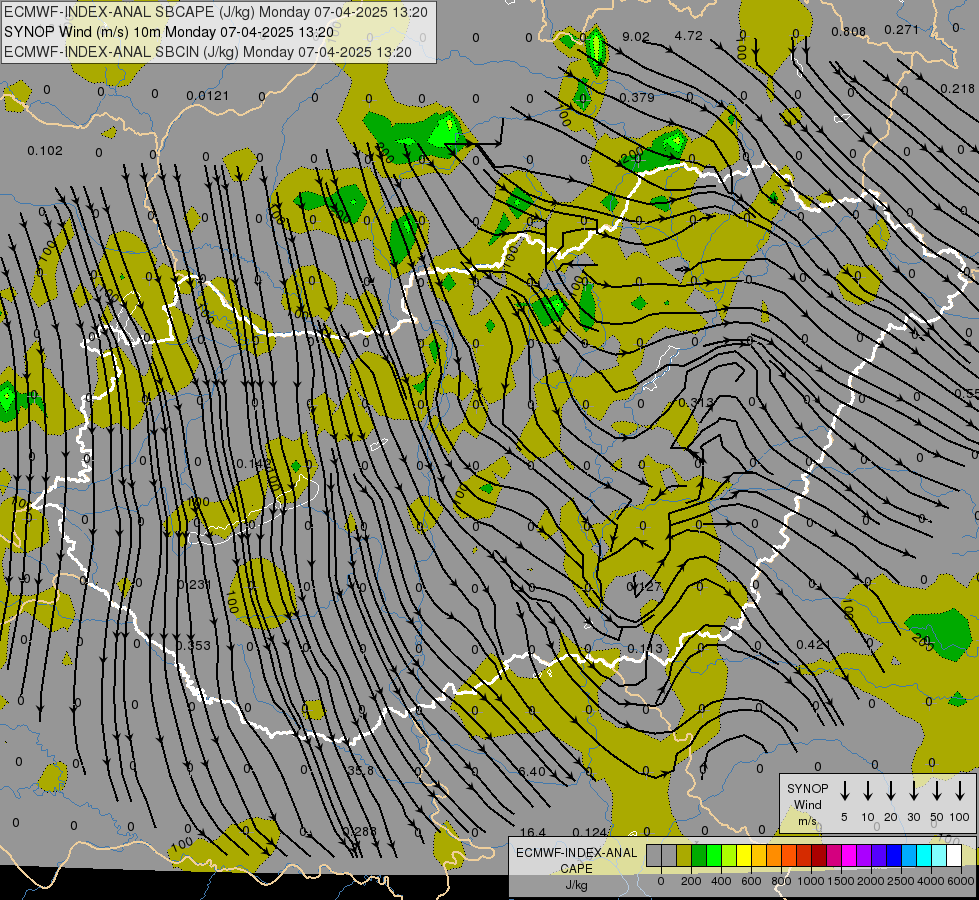Image resolution: width=979 pixels, height=900 pixels.
Task: Pick the pure blue swatch in CAPE legend
Action: 893,855
